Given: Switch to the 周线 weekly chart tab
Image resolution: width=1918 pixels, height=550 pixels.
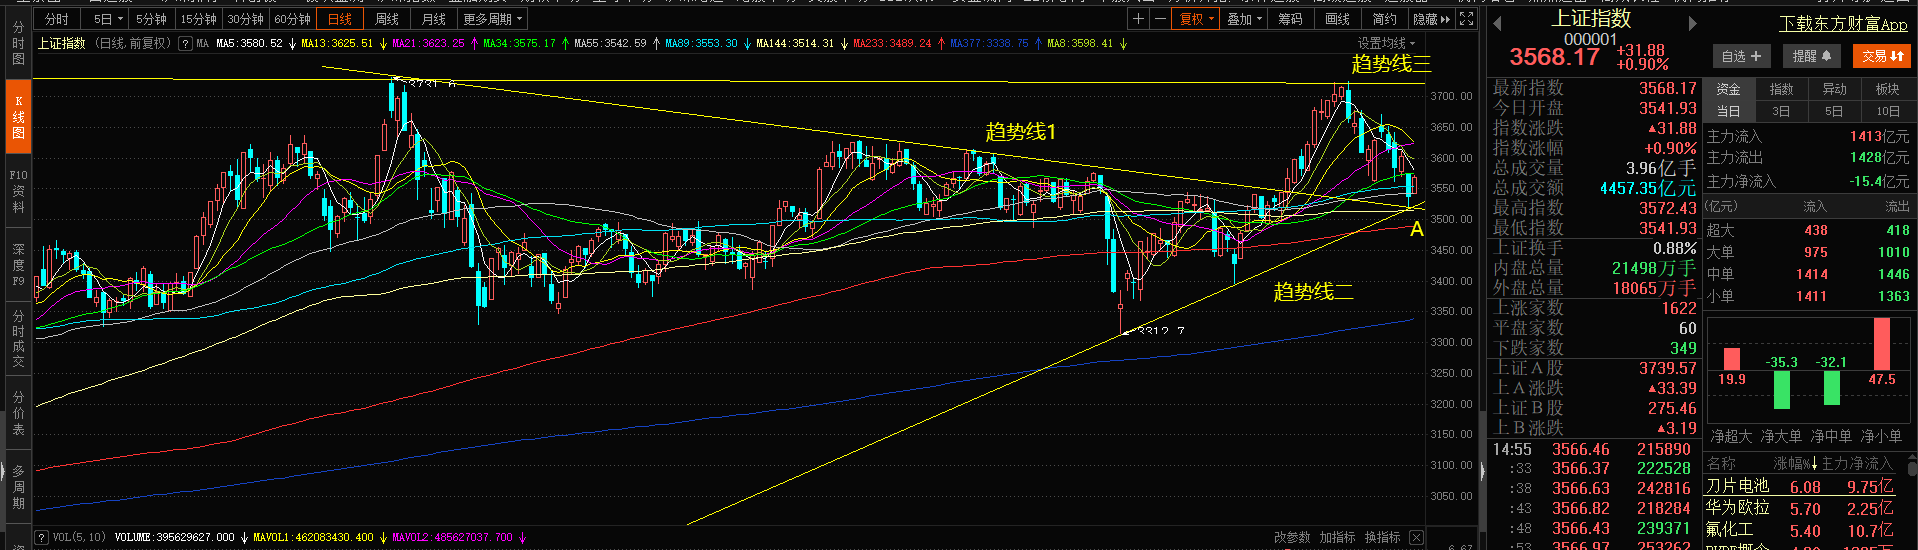Looking at the screenshot, I should click(x=386, y=19).
